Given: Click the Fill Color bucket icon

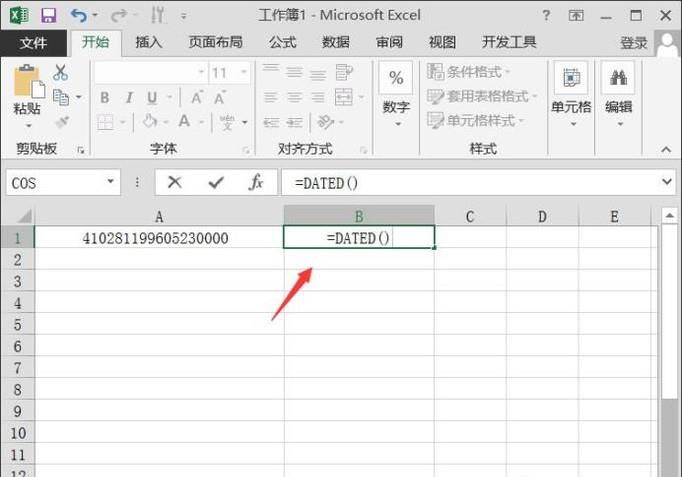Looking at the screenshot, I should (150, 121).
